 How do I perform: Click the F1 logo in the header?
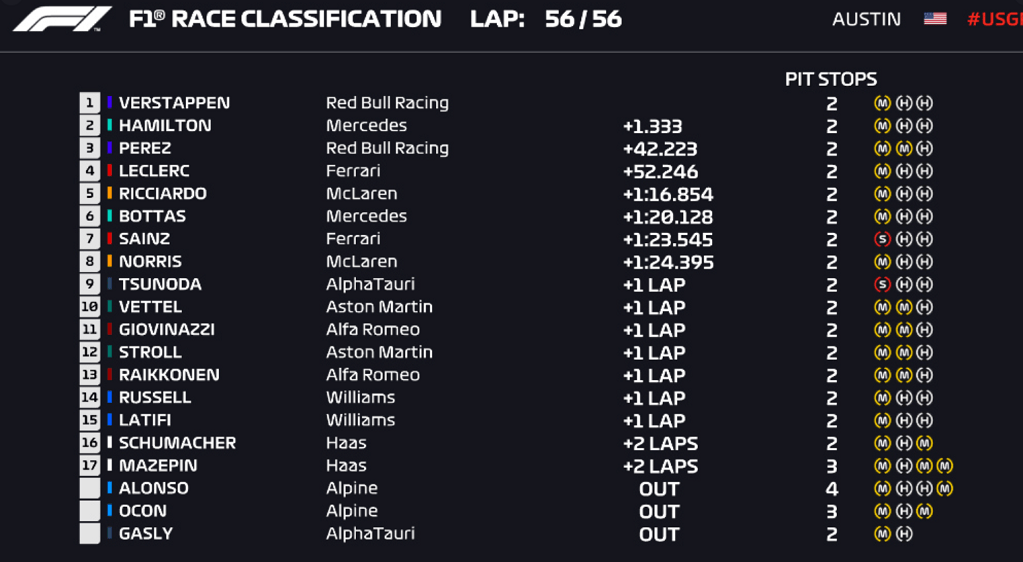click(x=62, y=19)
